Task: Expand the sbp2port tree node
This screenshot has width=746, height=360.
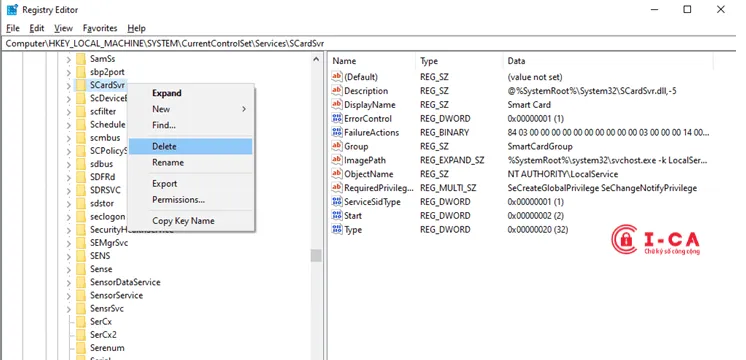Action: pos(69,73)
